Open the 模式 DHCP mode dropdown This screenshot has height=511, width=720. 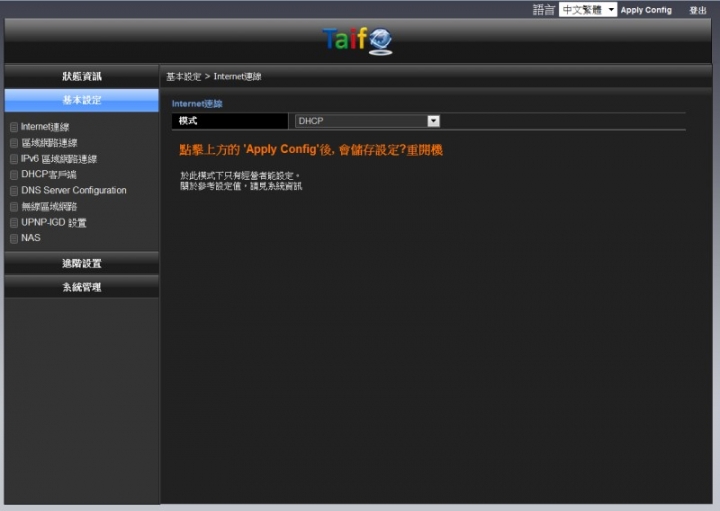(x=367, y=121)
